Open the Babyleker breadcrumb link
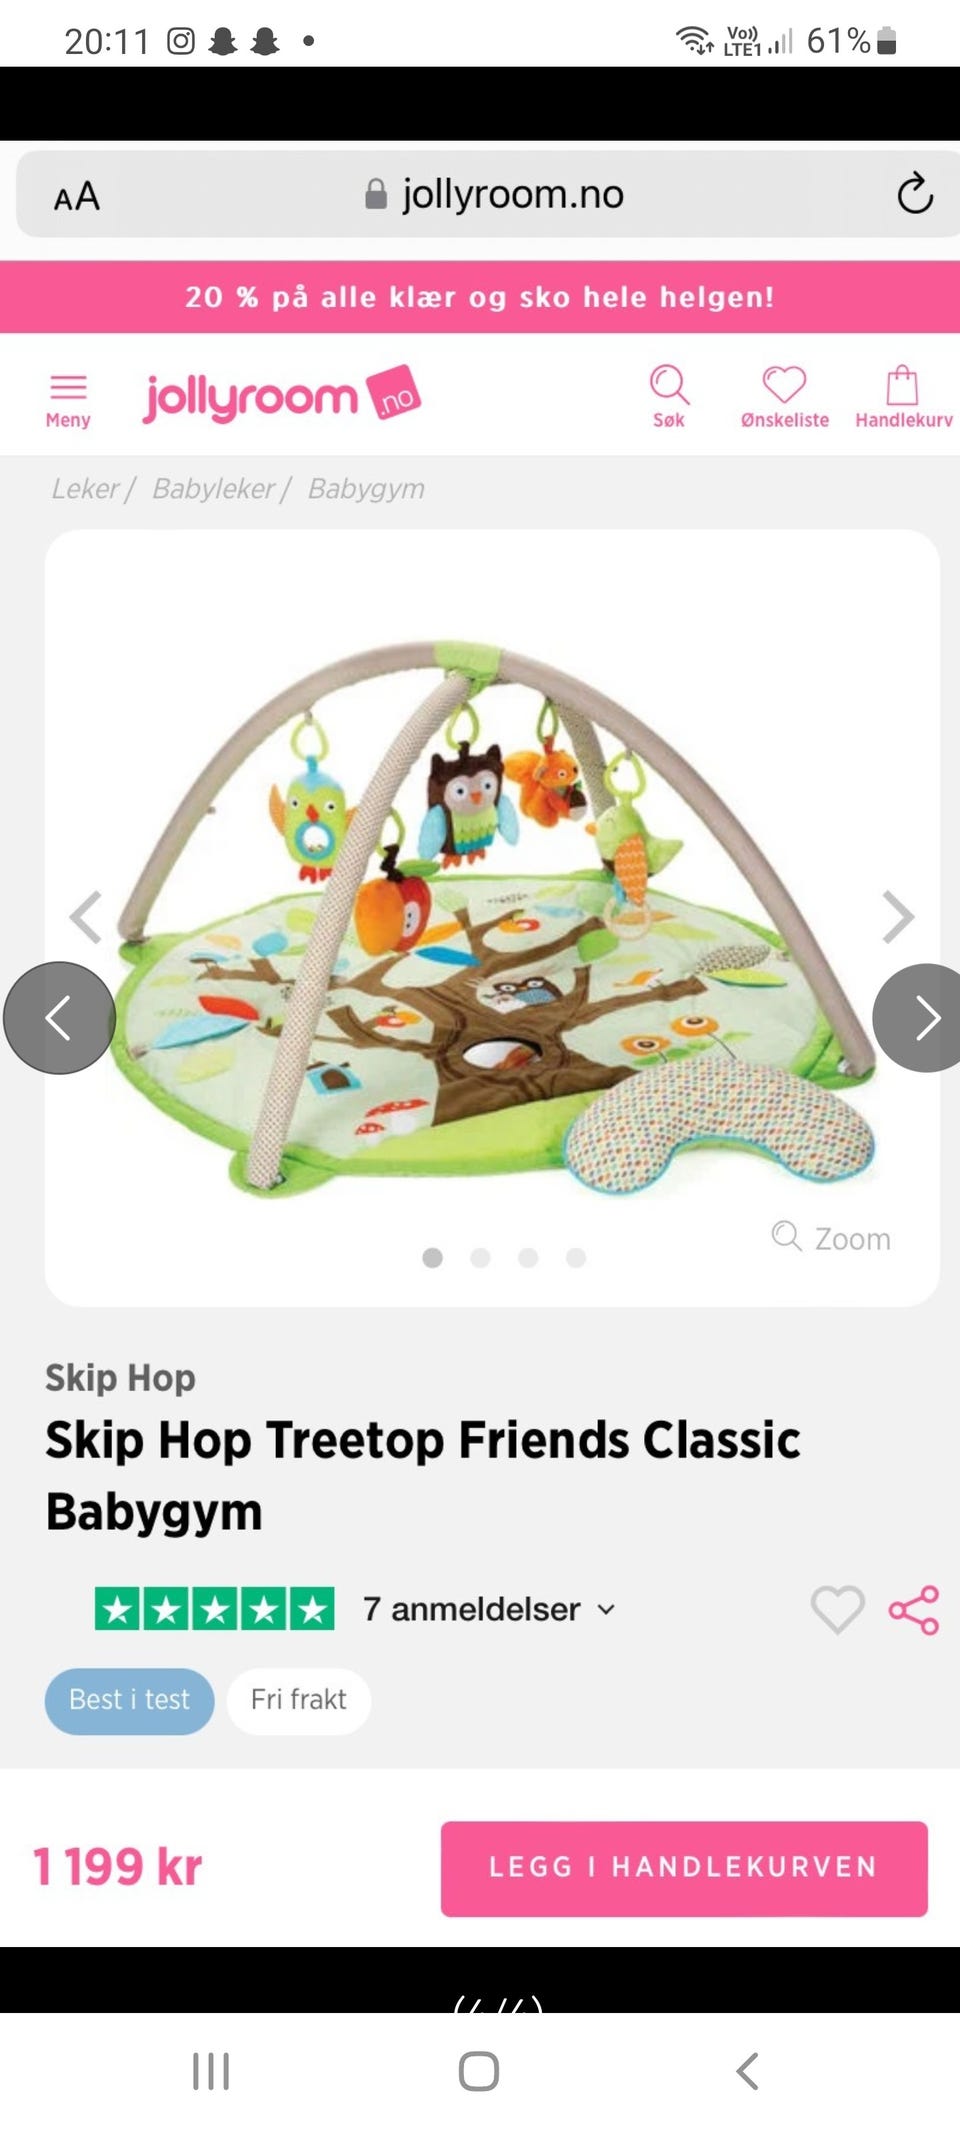 pos(213,489)
